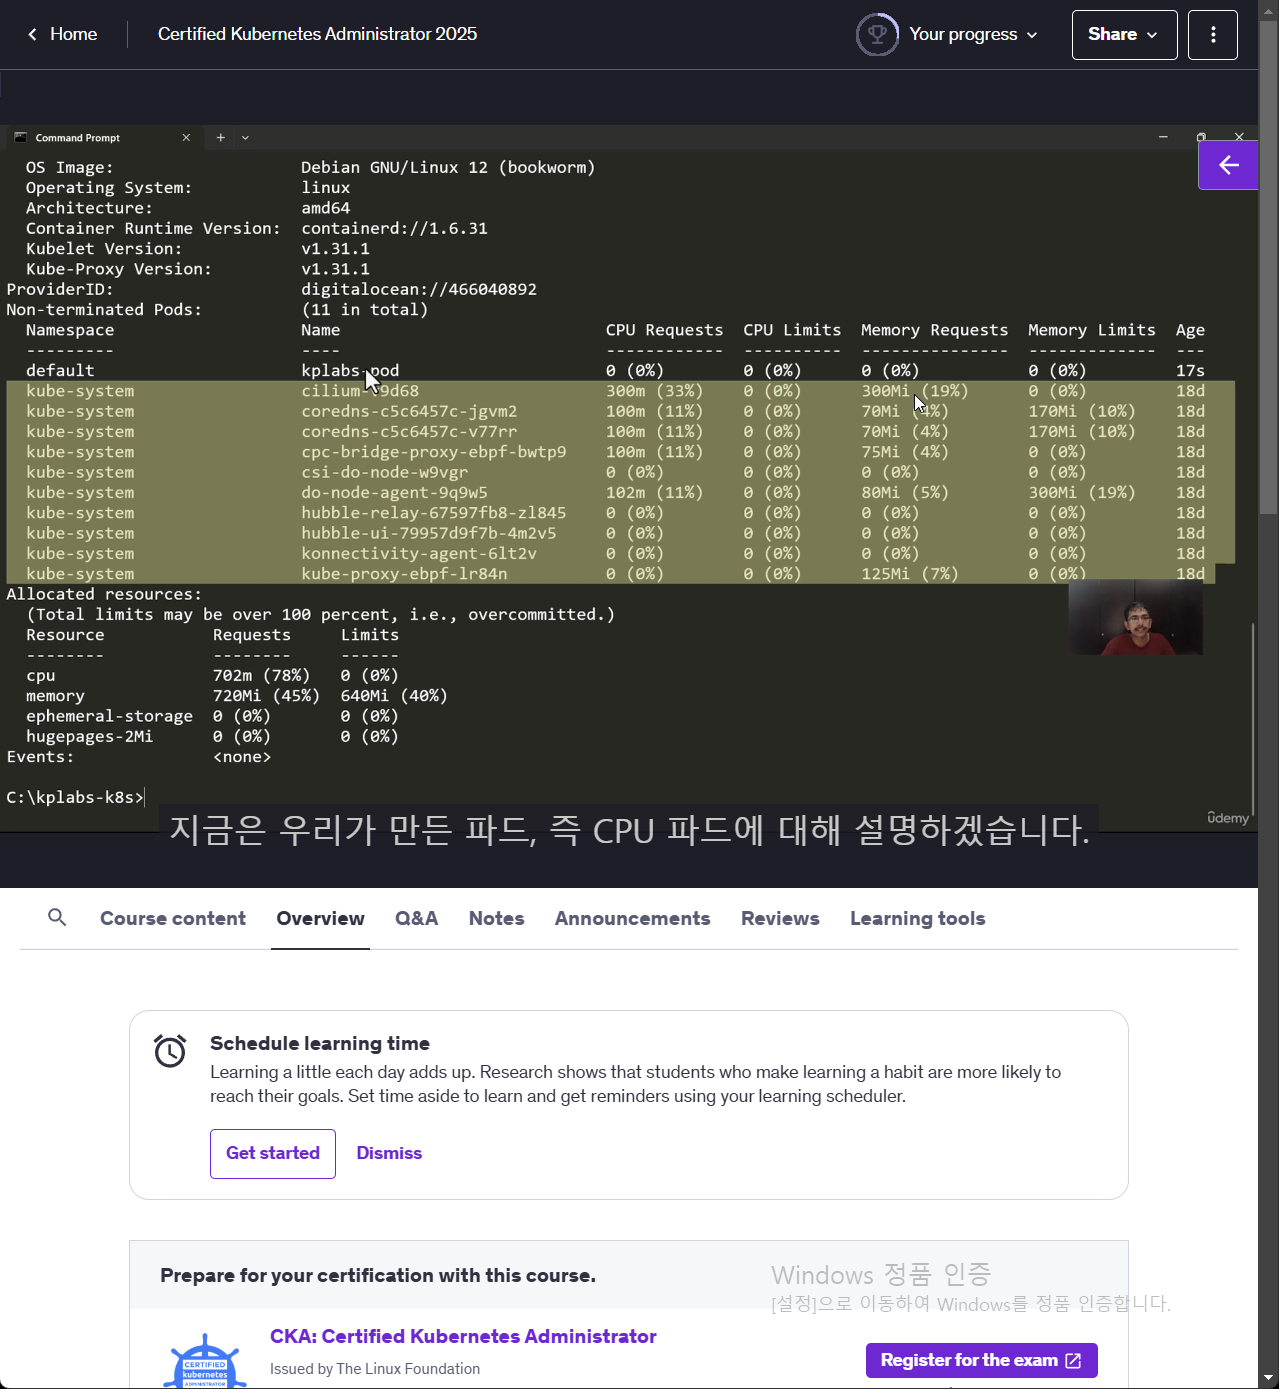Viewport: 1279px width, 1389px height.
Task: Open CKA: Certified Kubernetes Administrator link
Action: [463, 1336]
